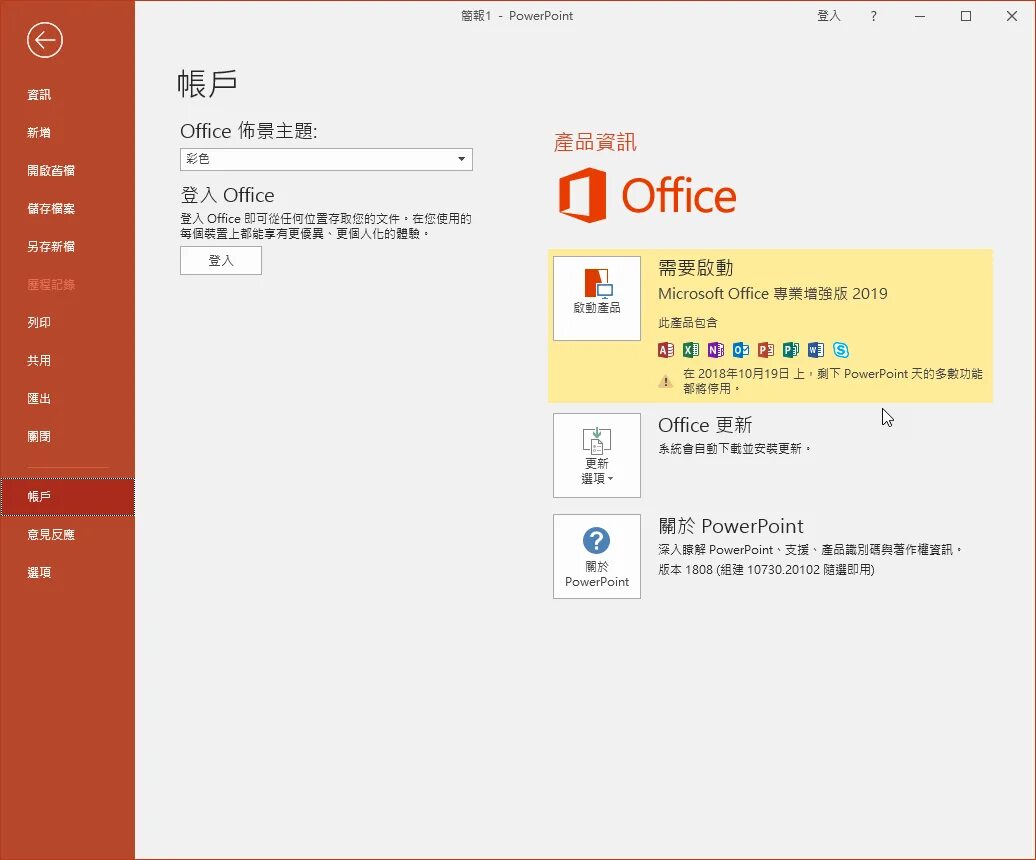Click the 啟動產品 activate product button

click(x=597, y=298)
